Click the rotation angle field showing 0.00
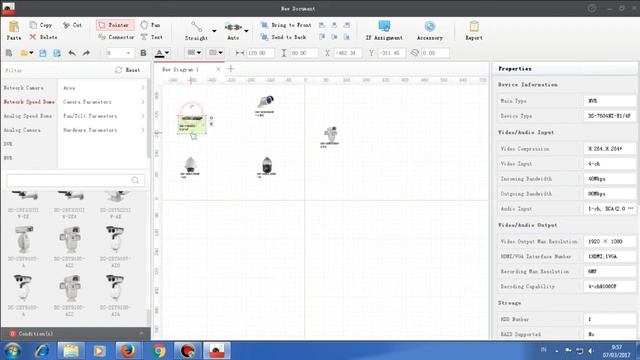This screenshot has width=640, height=360. (435, 53)
